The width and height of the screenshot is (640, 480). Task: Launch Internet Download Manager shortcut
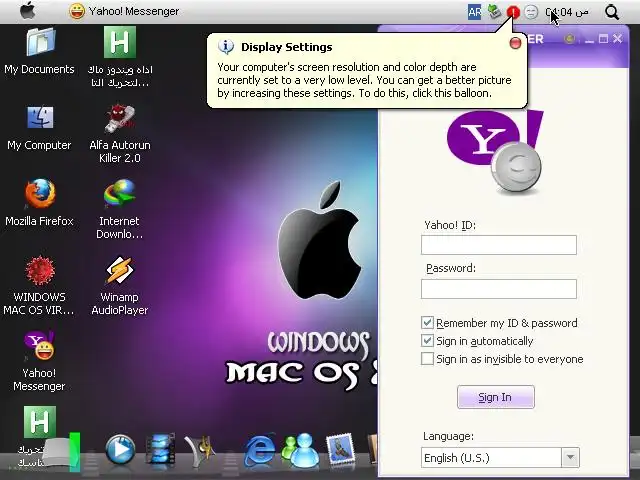click(x=120, y=209)
